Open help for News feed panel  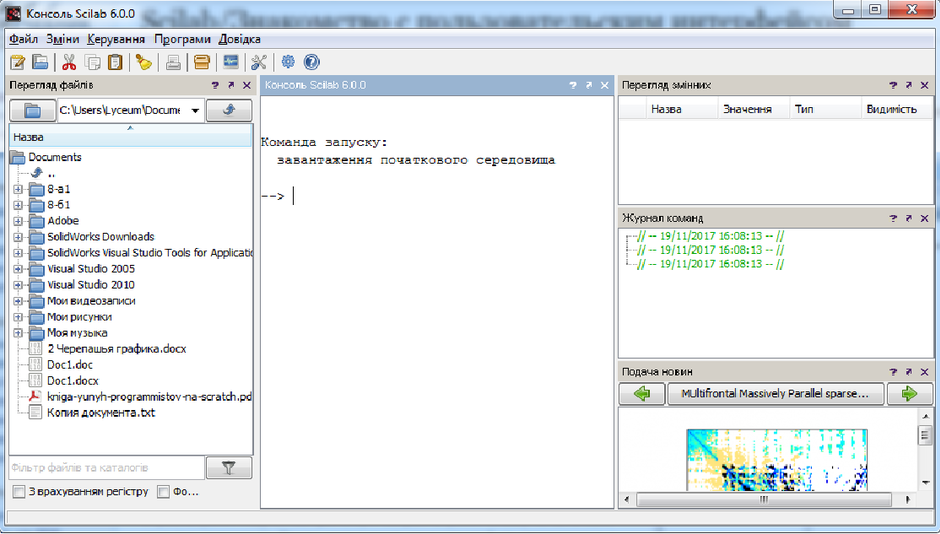(x=893, y=372)
